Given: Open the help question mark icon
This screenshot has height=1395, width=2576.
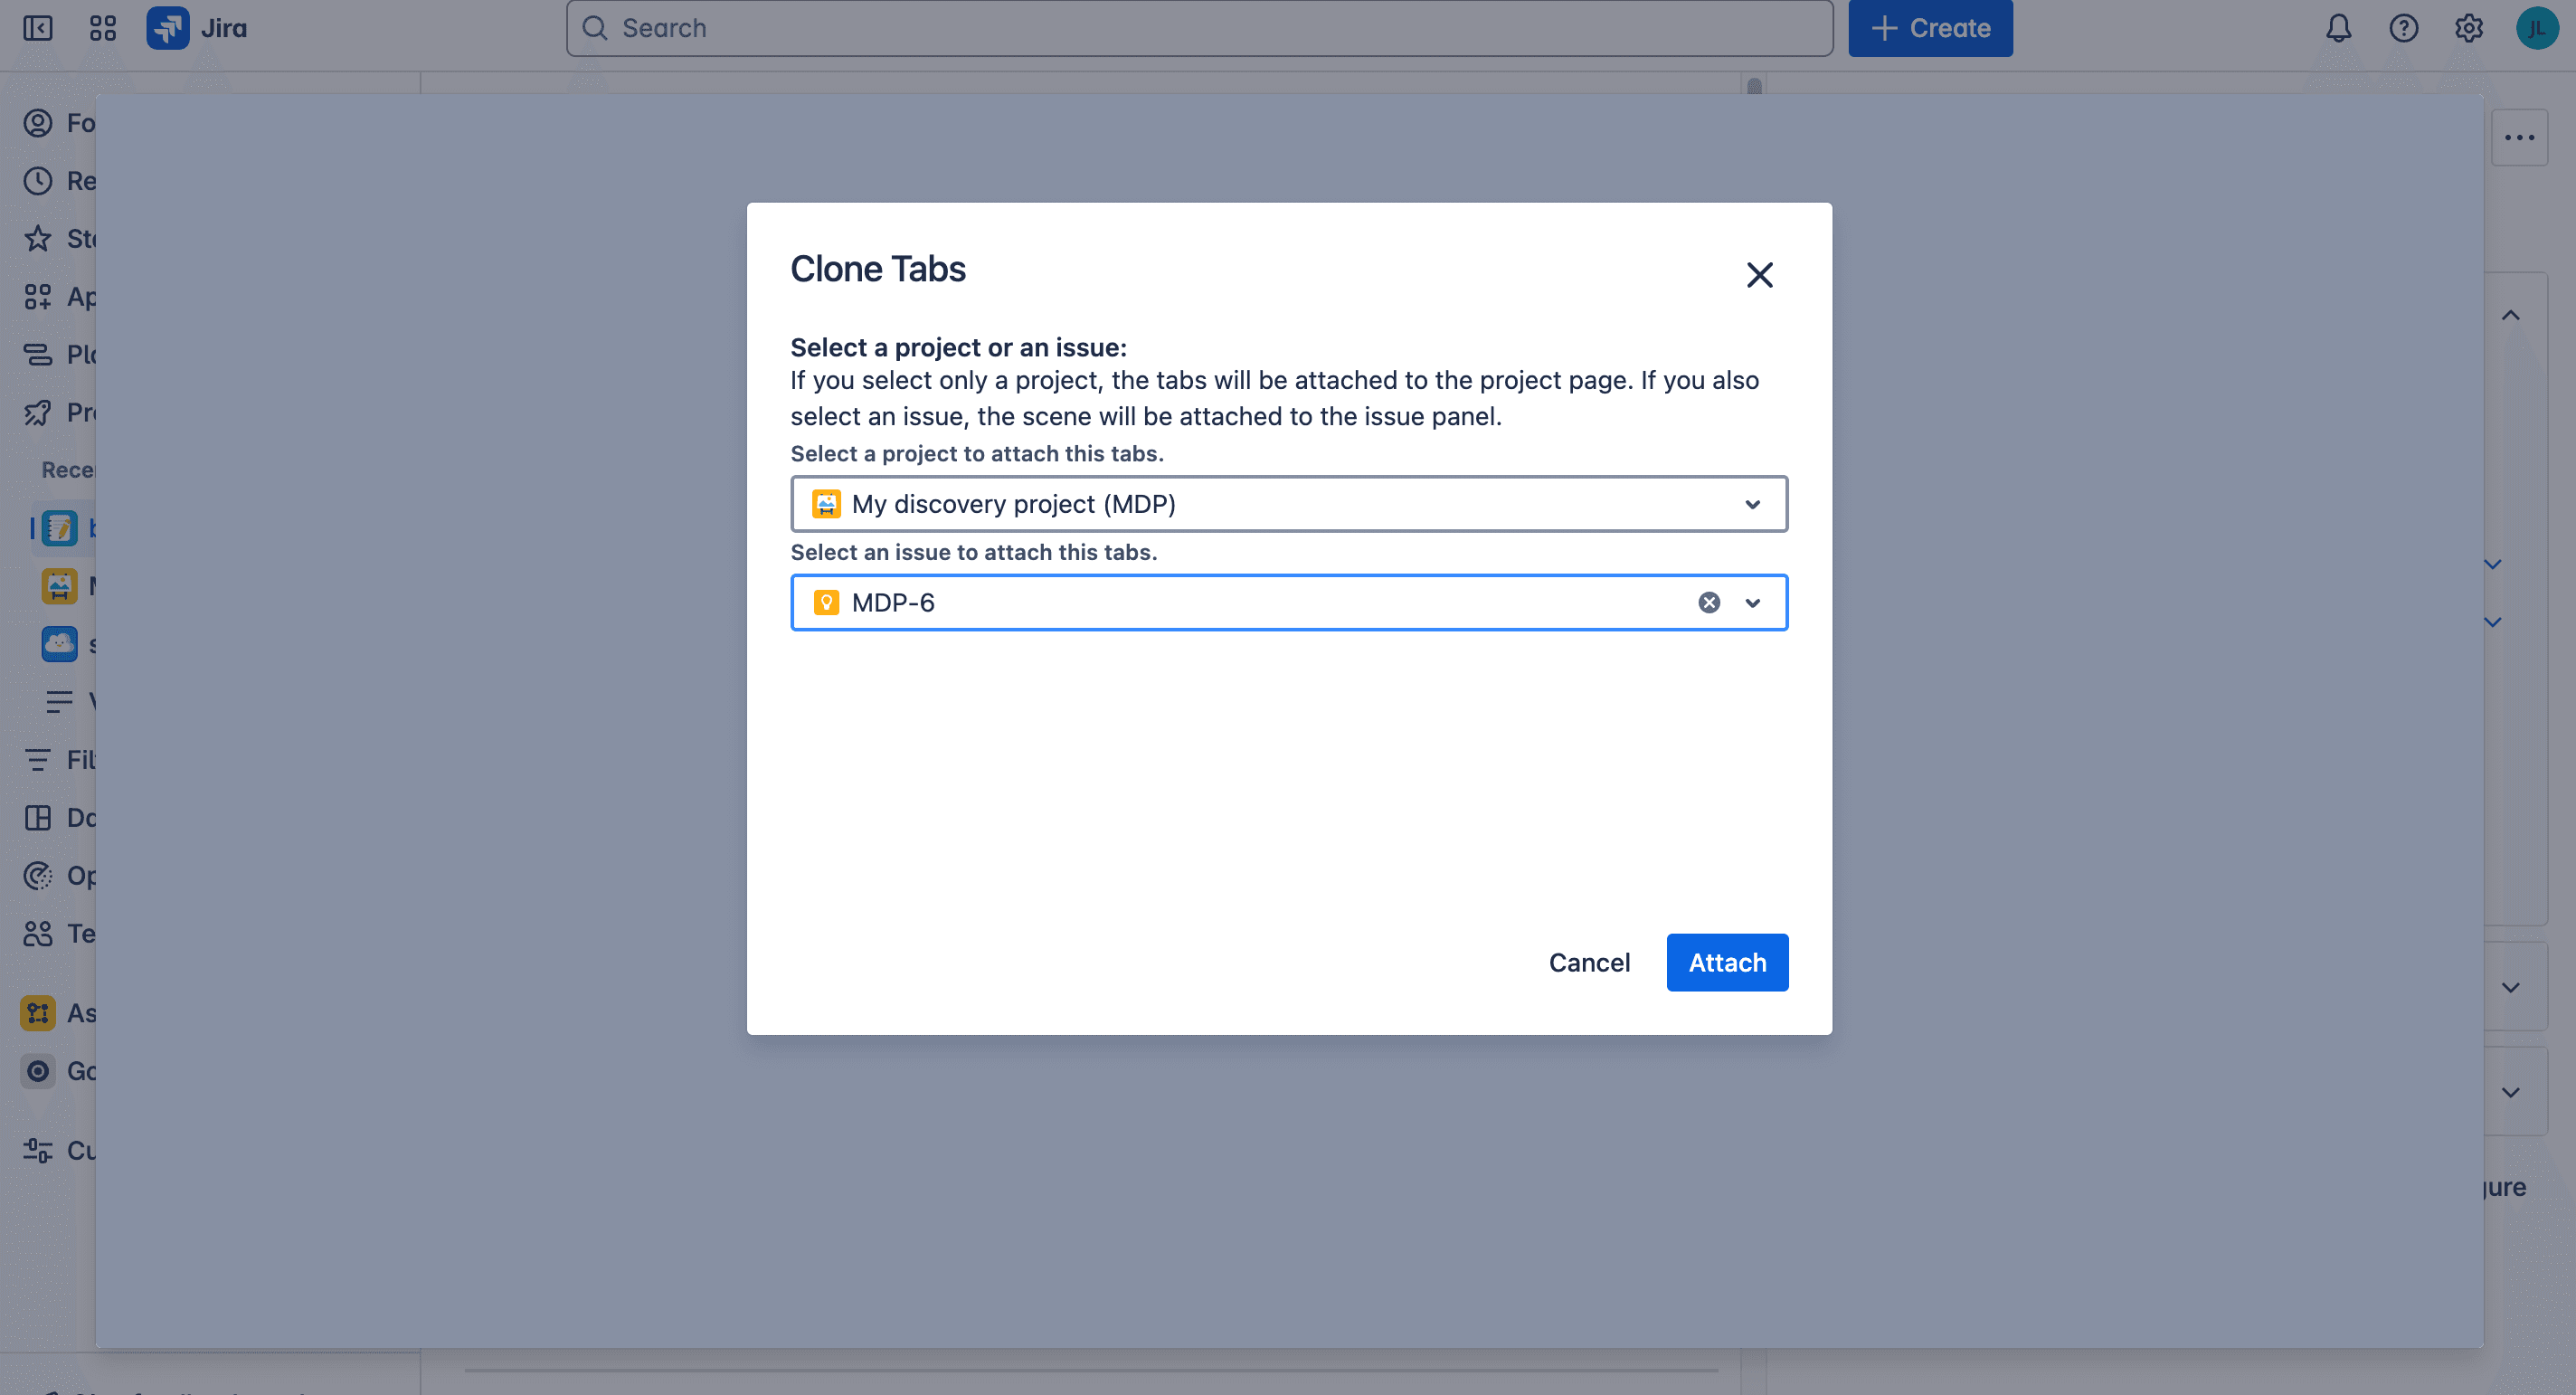Looking at the screenshot, I should [x=2404, y=28].
